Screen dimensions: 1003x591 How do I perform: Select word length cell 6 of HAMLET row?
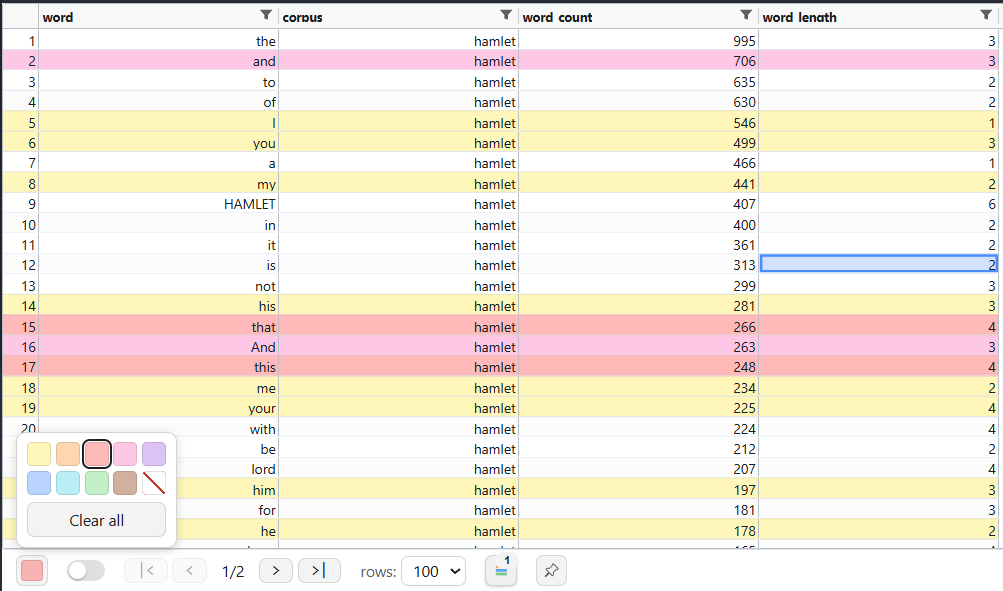point(878,204)
